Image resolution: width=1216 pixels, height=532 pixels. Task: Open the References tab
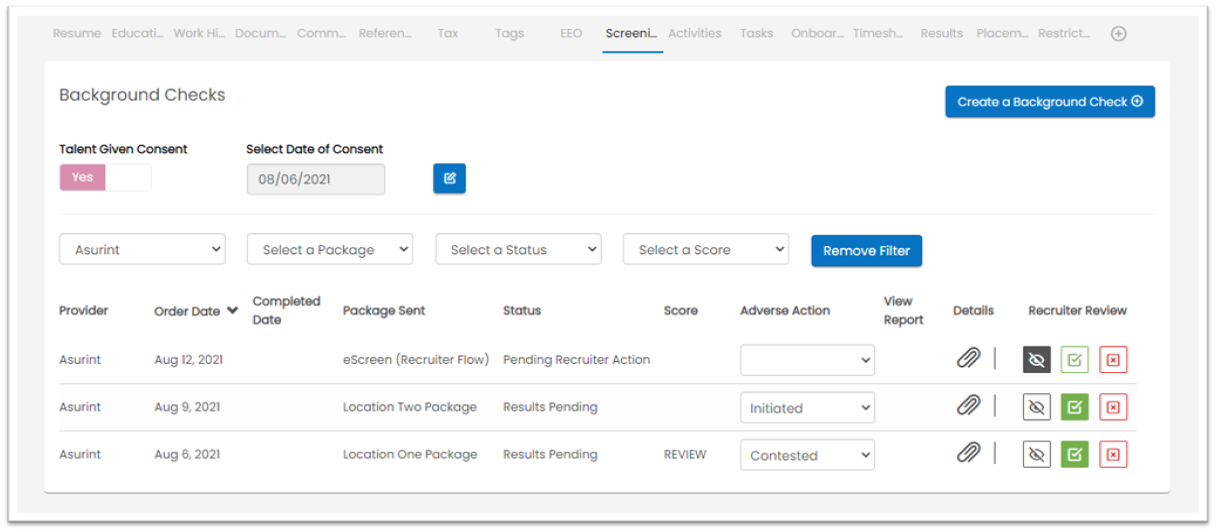click(x=385, y=33)
